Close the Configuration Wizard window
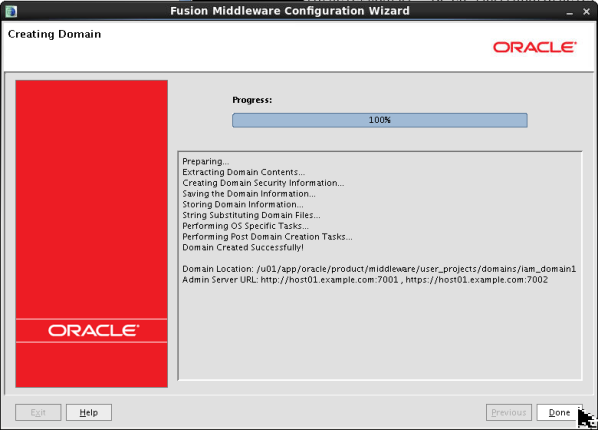The image size is (598, 430). coord(587,12)
